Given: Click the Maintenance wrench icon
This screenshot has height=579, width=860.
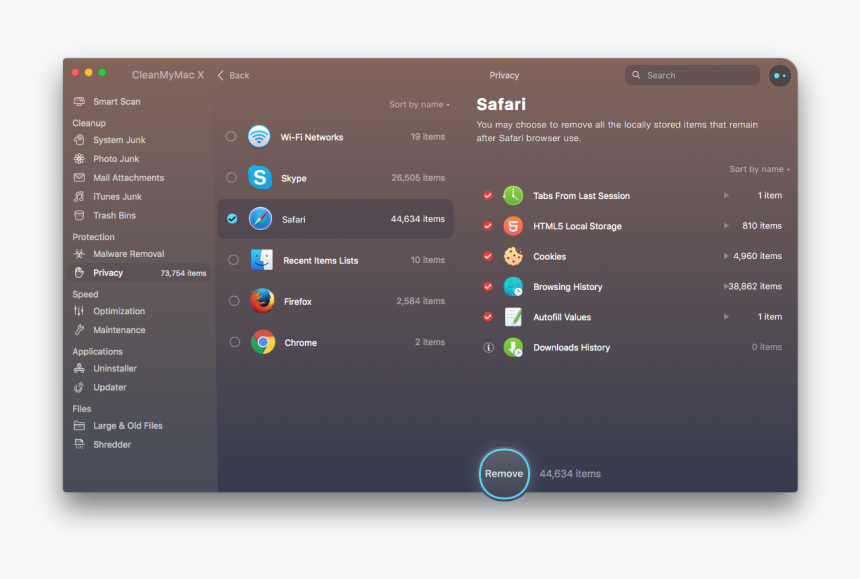Looking at the screenshot, I should pyautogui.click(x=80, y=330).
